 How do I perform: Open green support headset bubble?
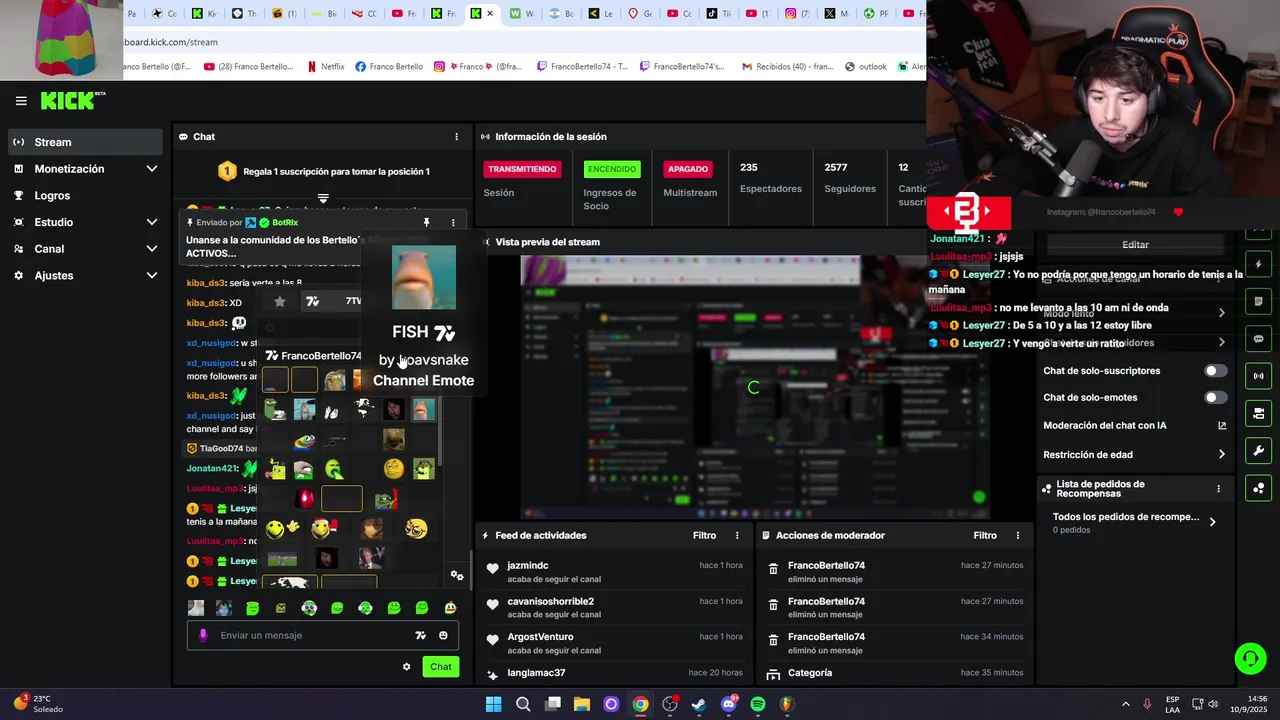tap(1250, 658)
